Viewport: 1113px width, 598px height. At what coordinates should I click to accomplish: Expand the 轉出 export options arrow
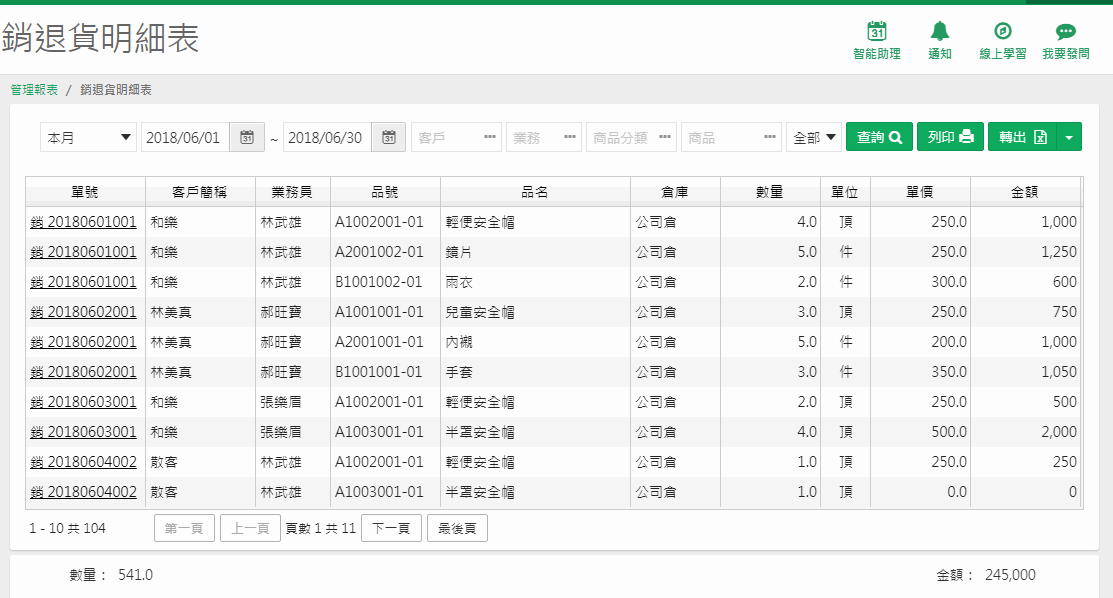1069,137
